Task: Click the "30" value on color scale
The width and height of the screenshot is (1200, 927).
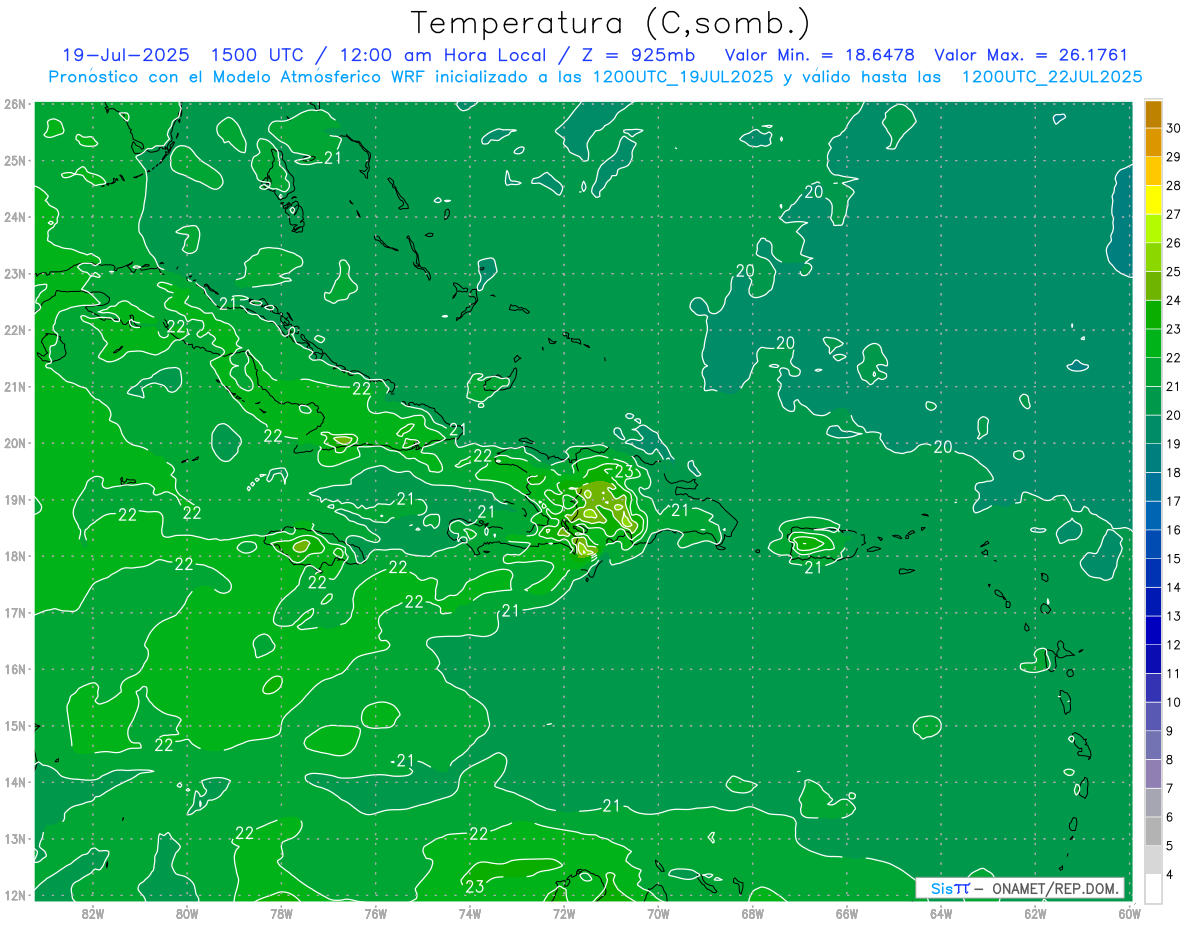Action: pos(1174,128)
